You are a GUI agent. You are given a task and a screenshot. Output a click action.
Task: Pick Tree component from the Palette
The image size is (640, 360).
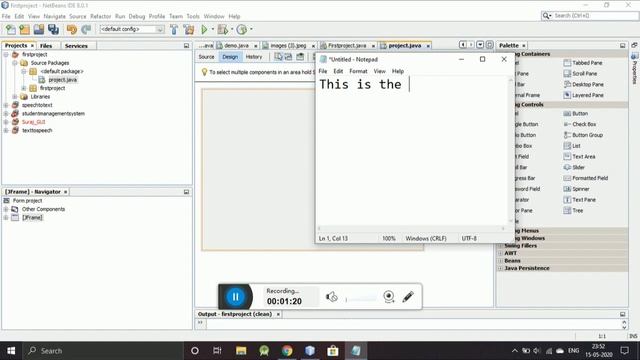tap(573, 211)
